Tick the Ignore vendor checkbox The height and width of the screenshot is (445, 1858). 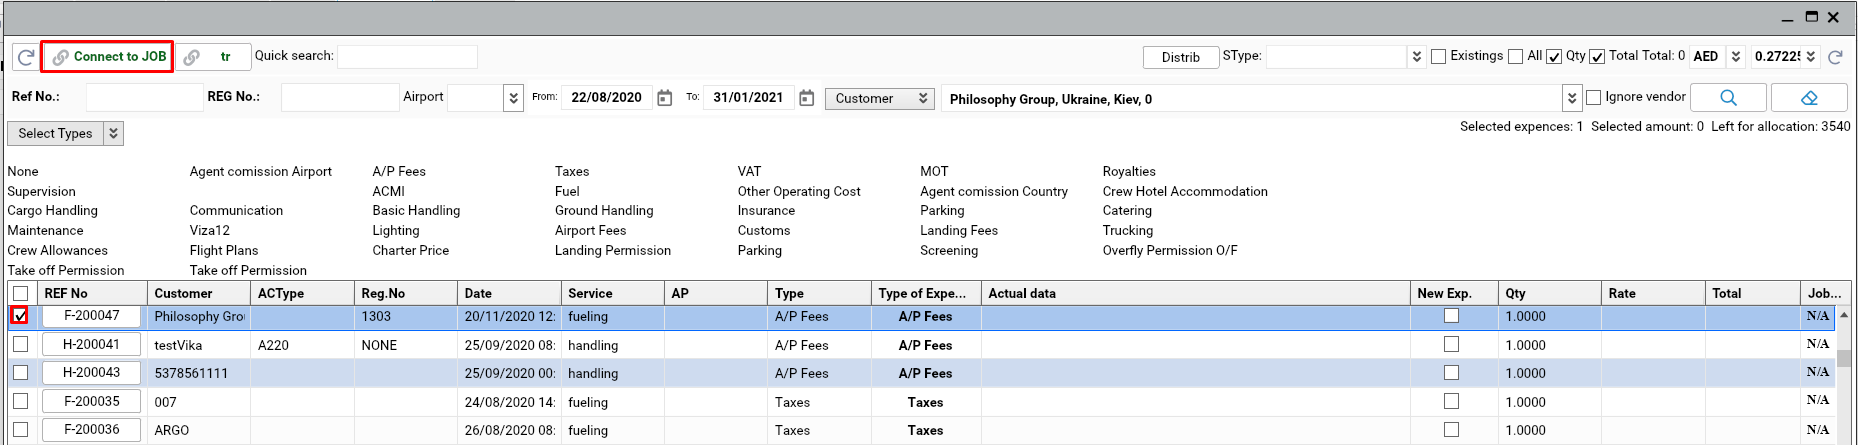pos(1594,97)
